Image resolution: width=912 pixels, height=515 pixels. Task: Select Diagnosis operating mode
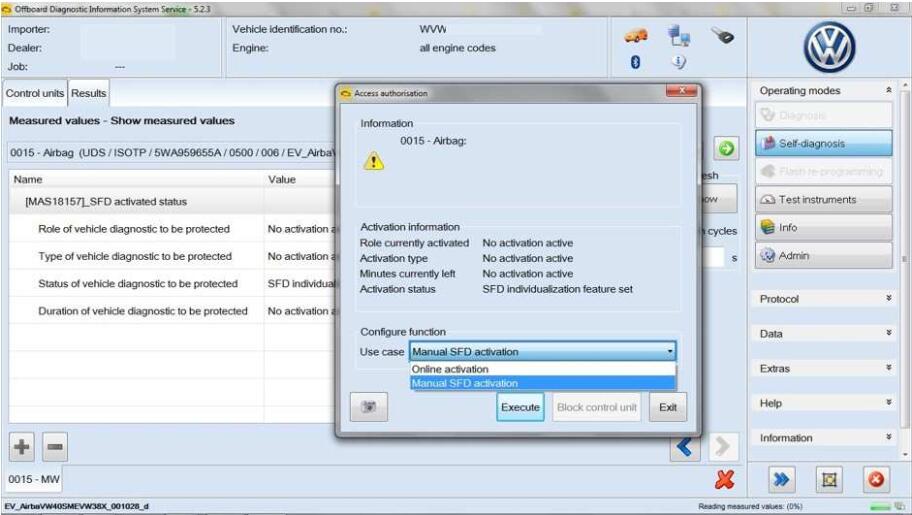click(x=824, y=115)
